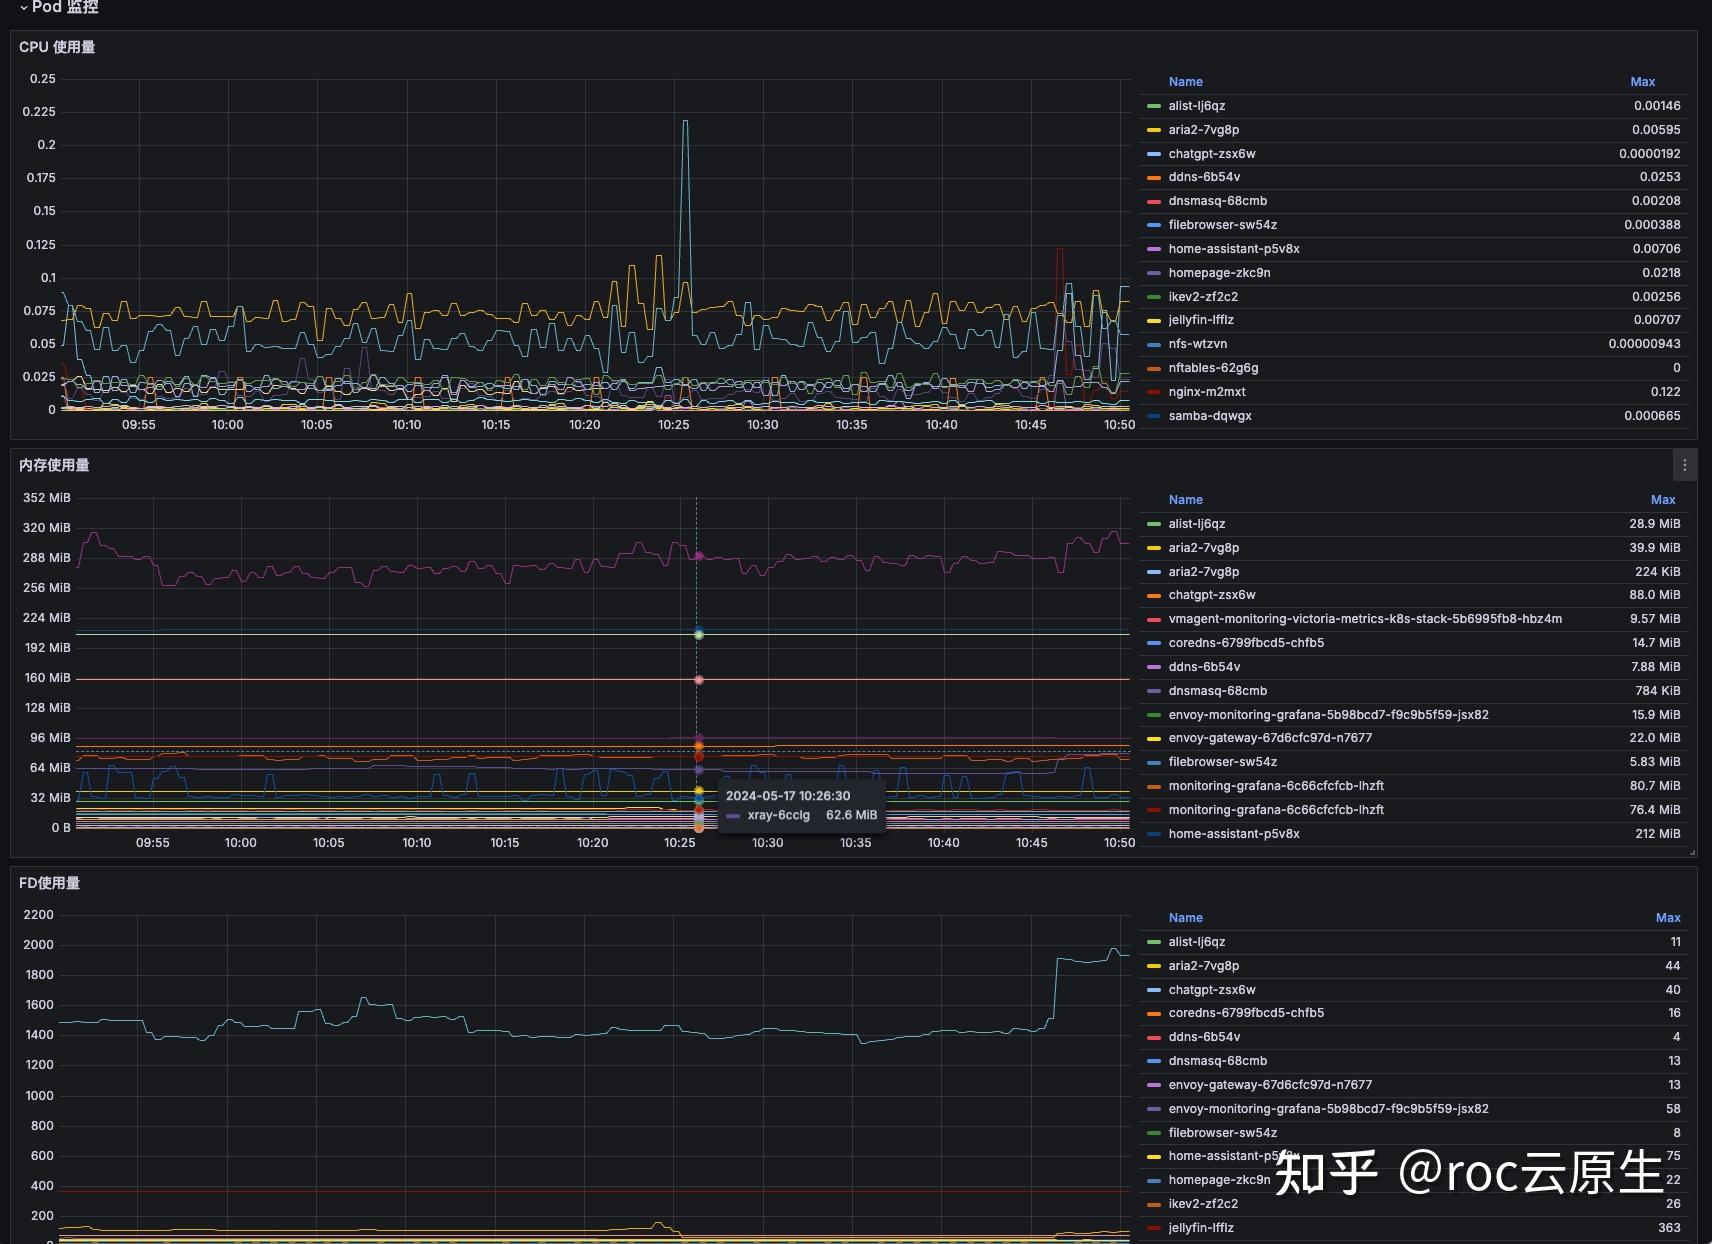1712x1244 pixels.
Task: Select the vmagent-monitoring-victoria-metrics legend entry
Action: tap(1365, 619)
